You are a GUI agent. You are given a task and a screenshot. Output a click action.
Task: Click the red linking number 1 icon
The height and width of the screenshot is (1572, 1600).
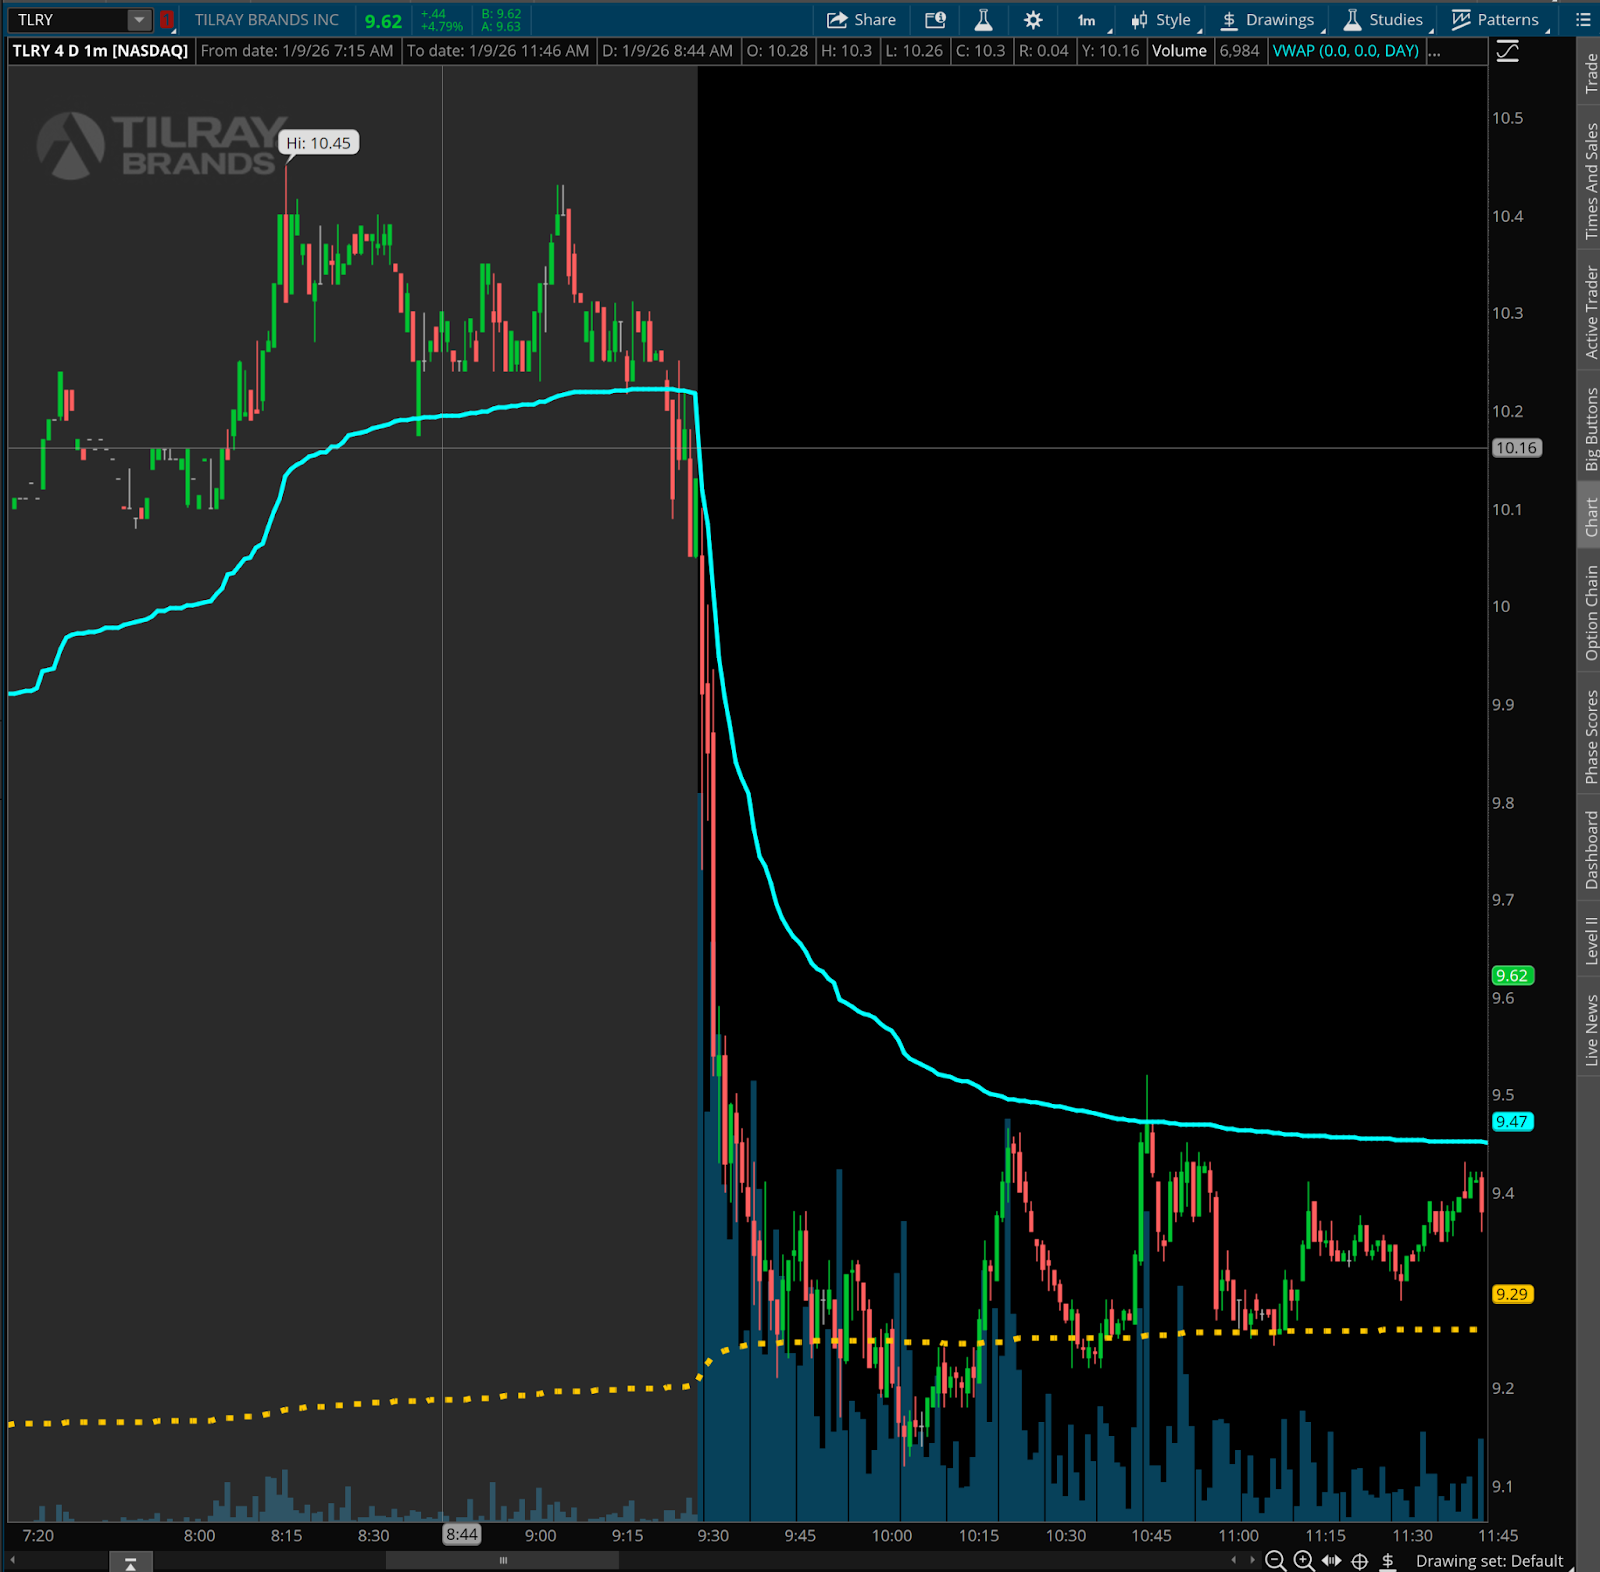(x=167, y=20)
